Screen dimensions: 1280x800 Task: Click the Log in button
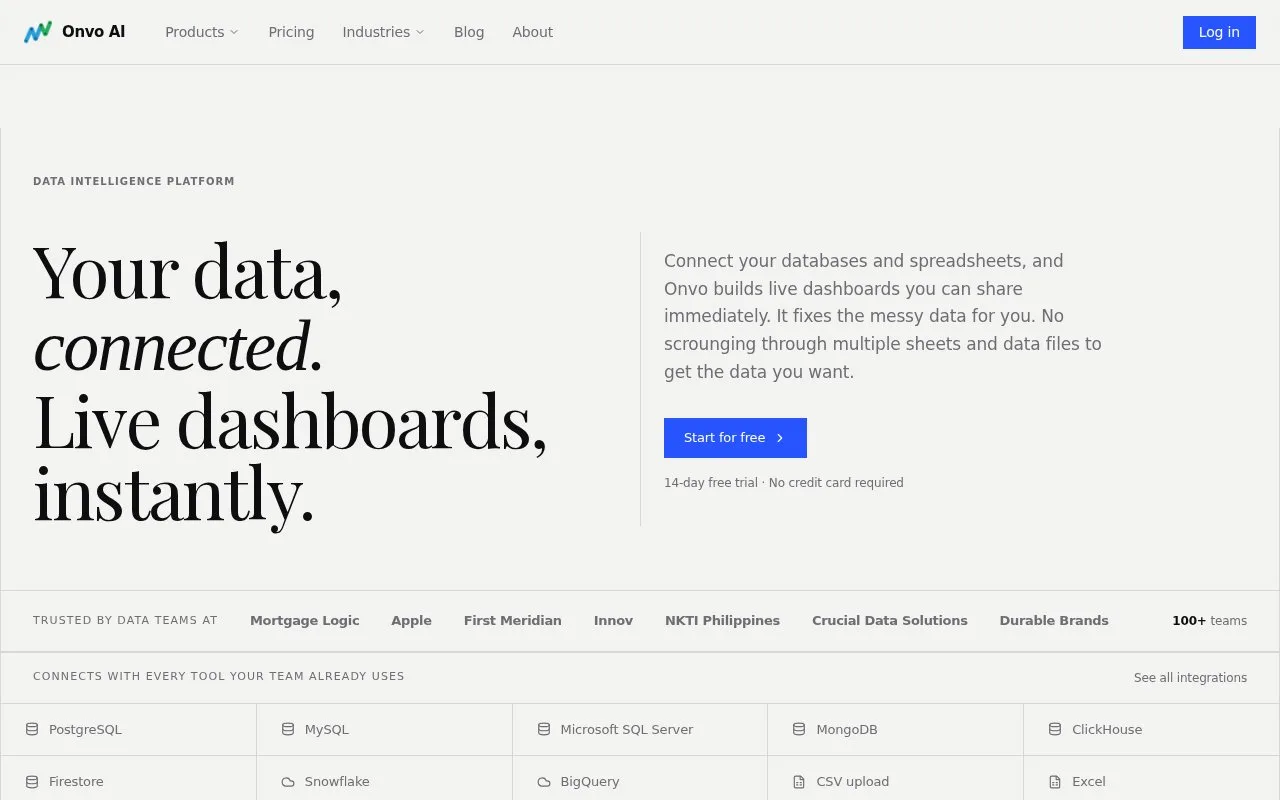[x=1219, y=32]
